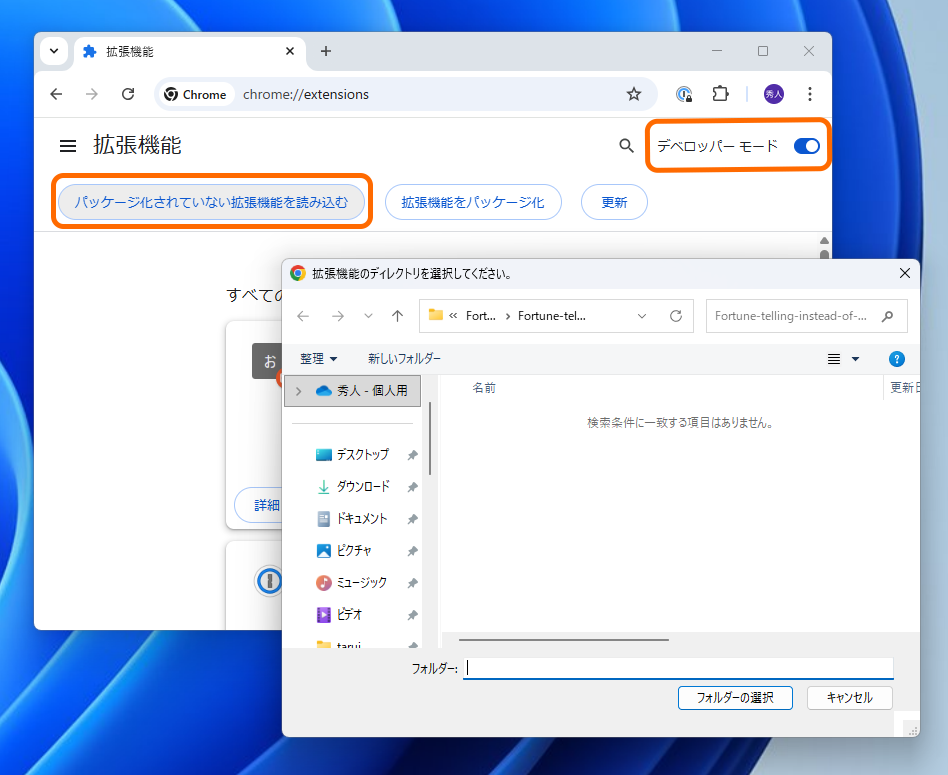The image size is (948, 775).
Task: Disable デベロッパーモード
Action: click(806, 145)
